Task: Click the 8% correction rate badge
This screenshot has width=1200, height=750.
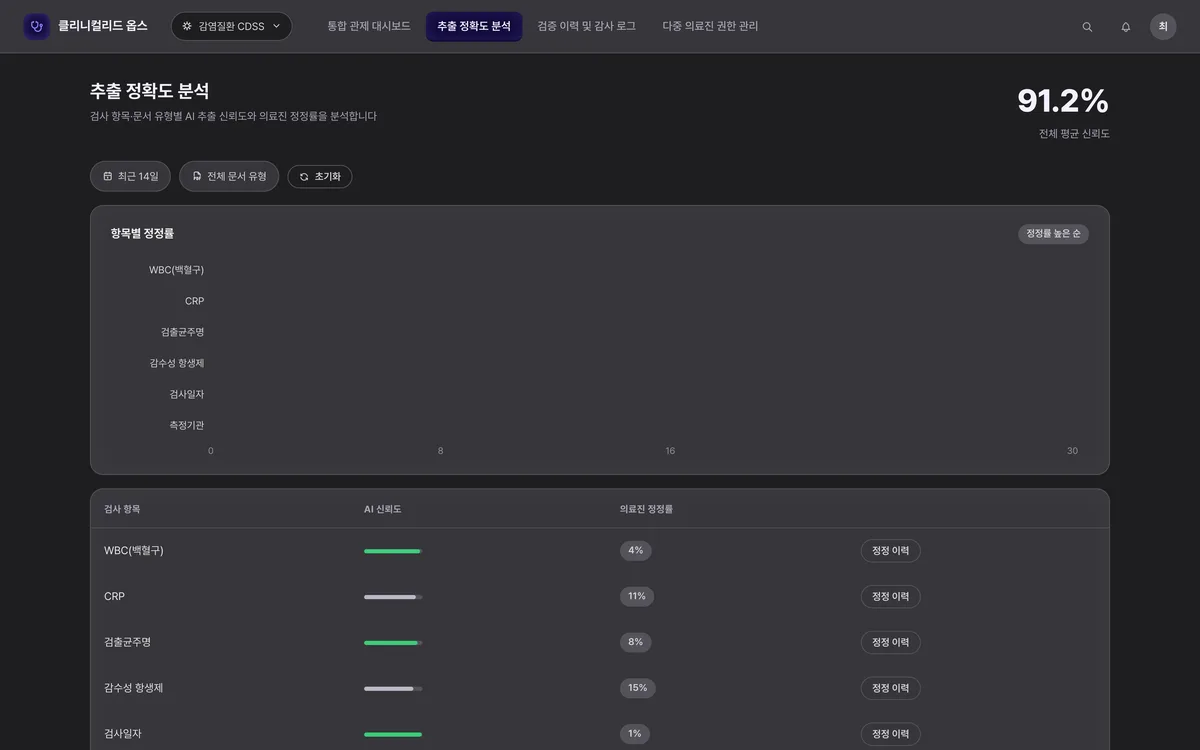Action: click(635, 642)
